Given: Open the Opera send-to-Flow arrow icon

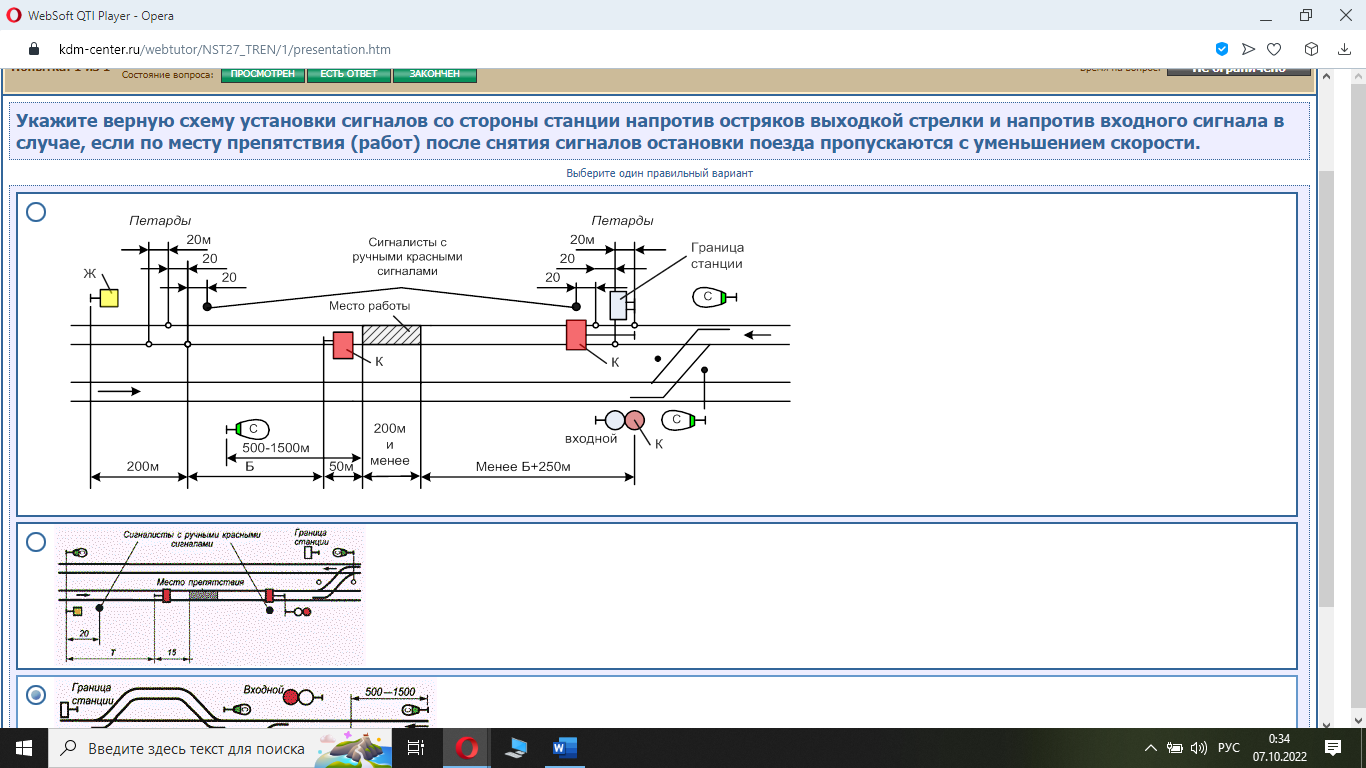Looking at the screenshot, I should pos(1248,49).
